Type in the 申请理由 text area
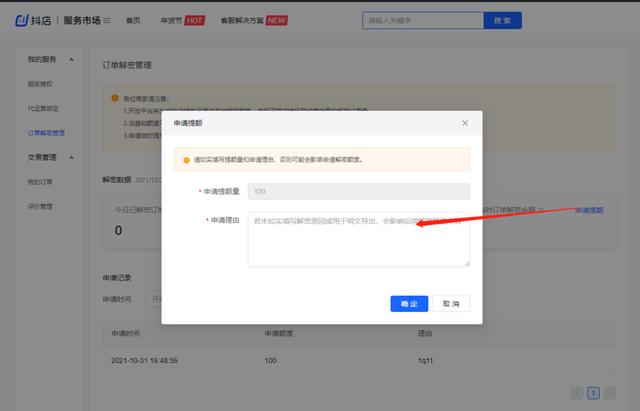Screen dimensions: 640x411 click(359, 241)
